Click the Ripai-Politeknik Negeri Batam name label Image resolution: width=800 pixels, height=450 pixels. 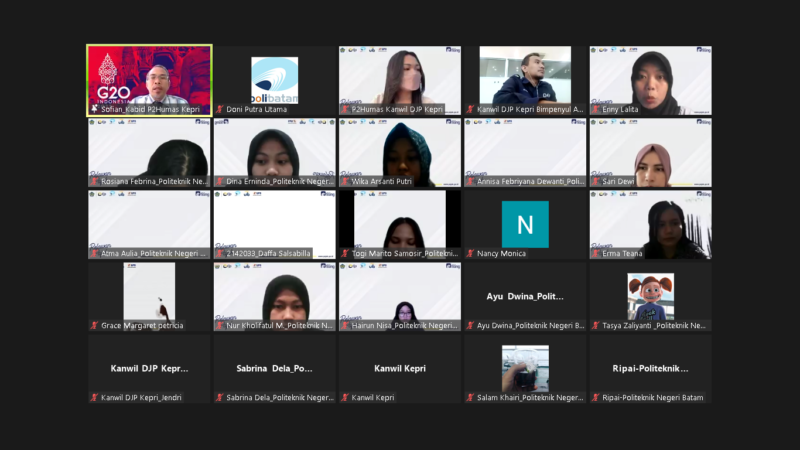(x=651, y=397)
